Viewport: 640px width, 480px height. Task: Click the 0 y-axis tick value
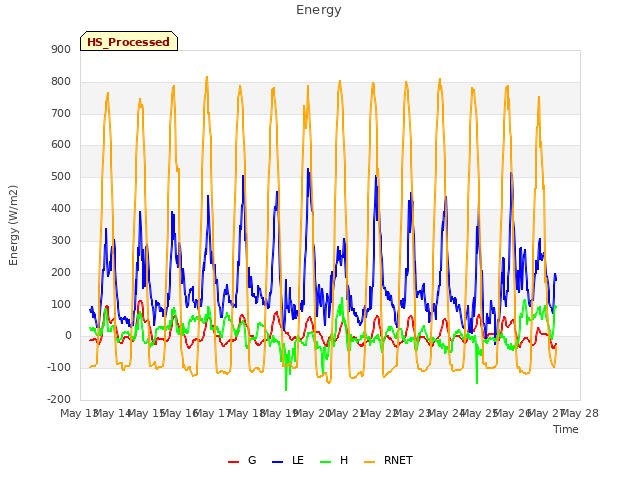pyautogui.click(x=68, y=336)
